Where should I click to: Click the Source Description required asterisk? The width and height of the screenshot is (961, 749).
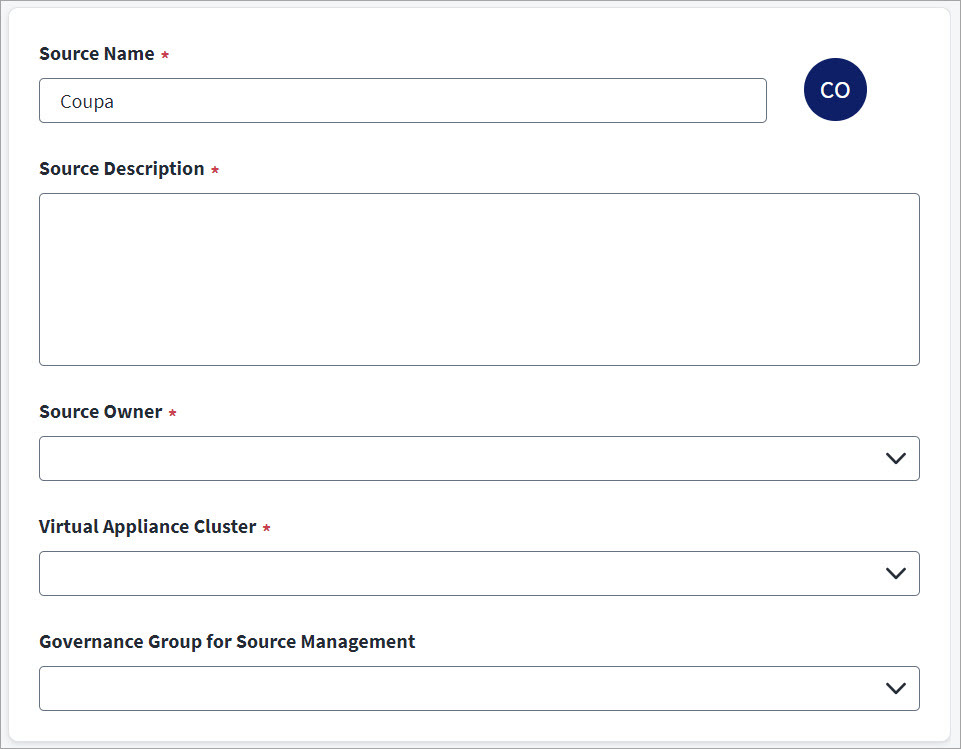pos(215,170)
